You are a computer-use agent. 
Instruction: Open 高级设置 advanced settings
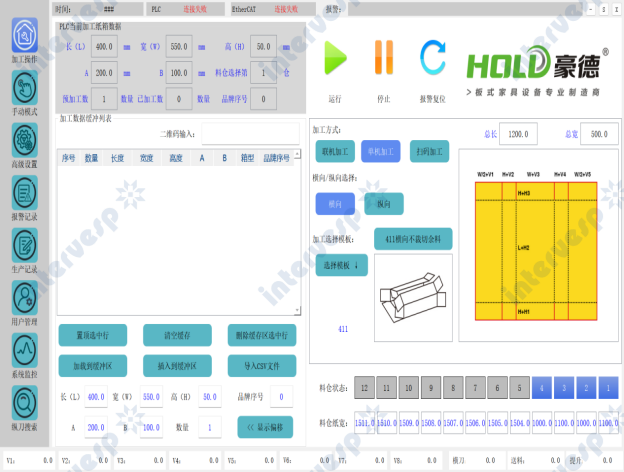click(x=25, y=141)
